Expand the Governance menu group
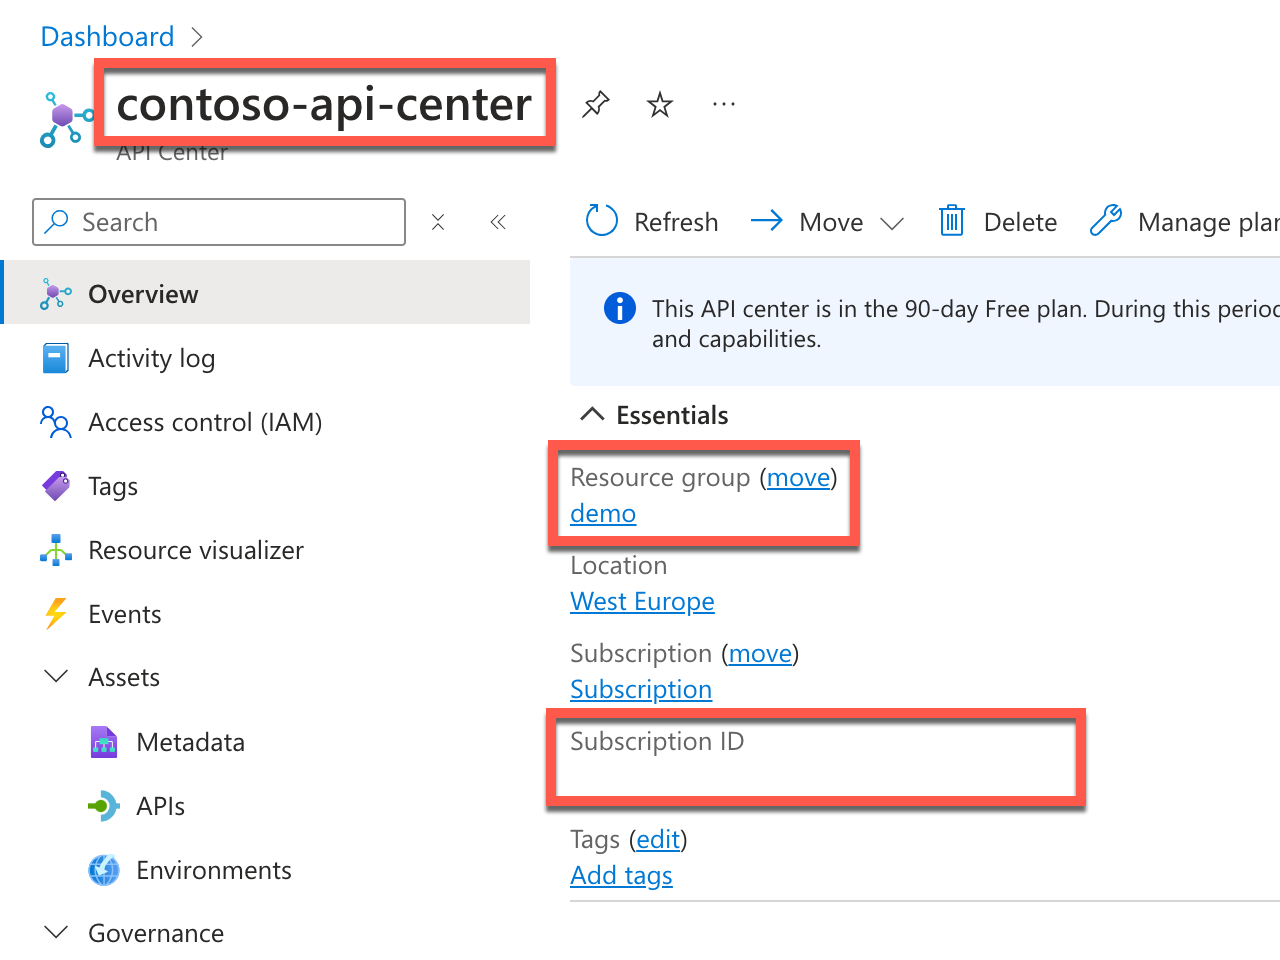Viewport: 1280px width, 960px height. [x=58, y=933]
